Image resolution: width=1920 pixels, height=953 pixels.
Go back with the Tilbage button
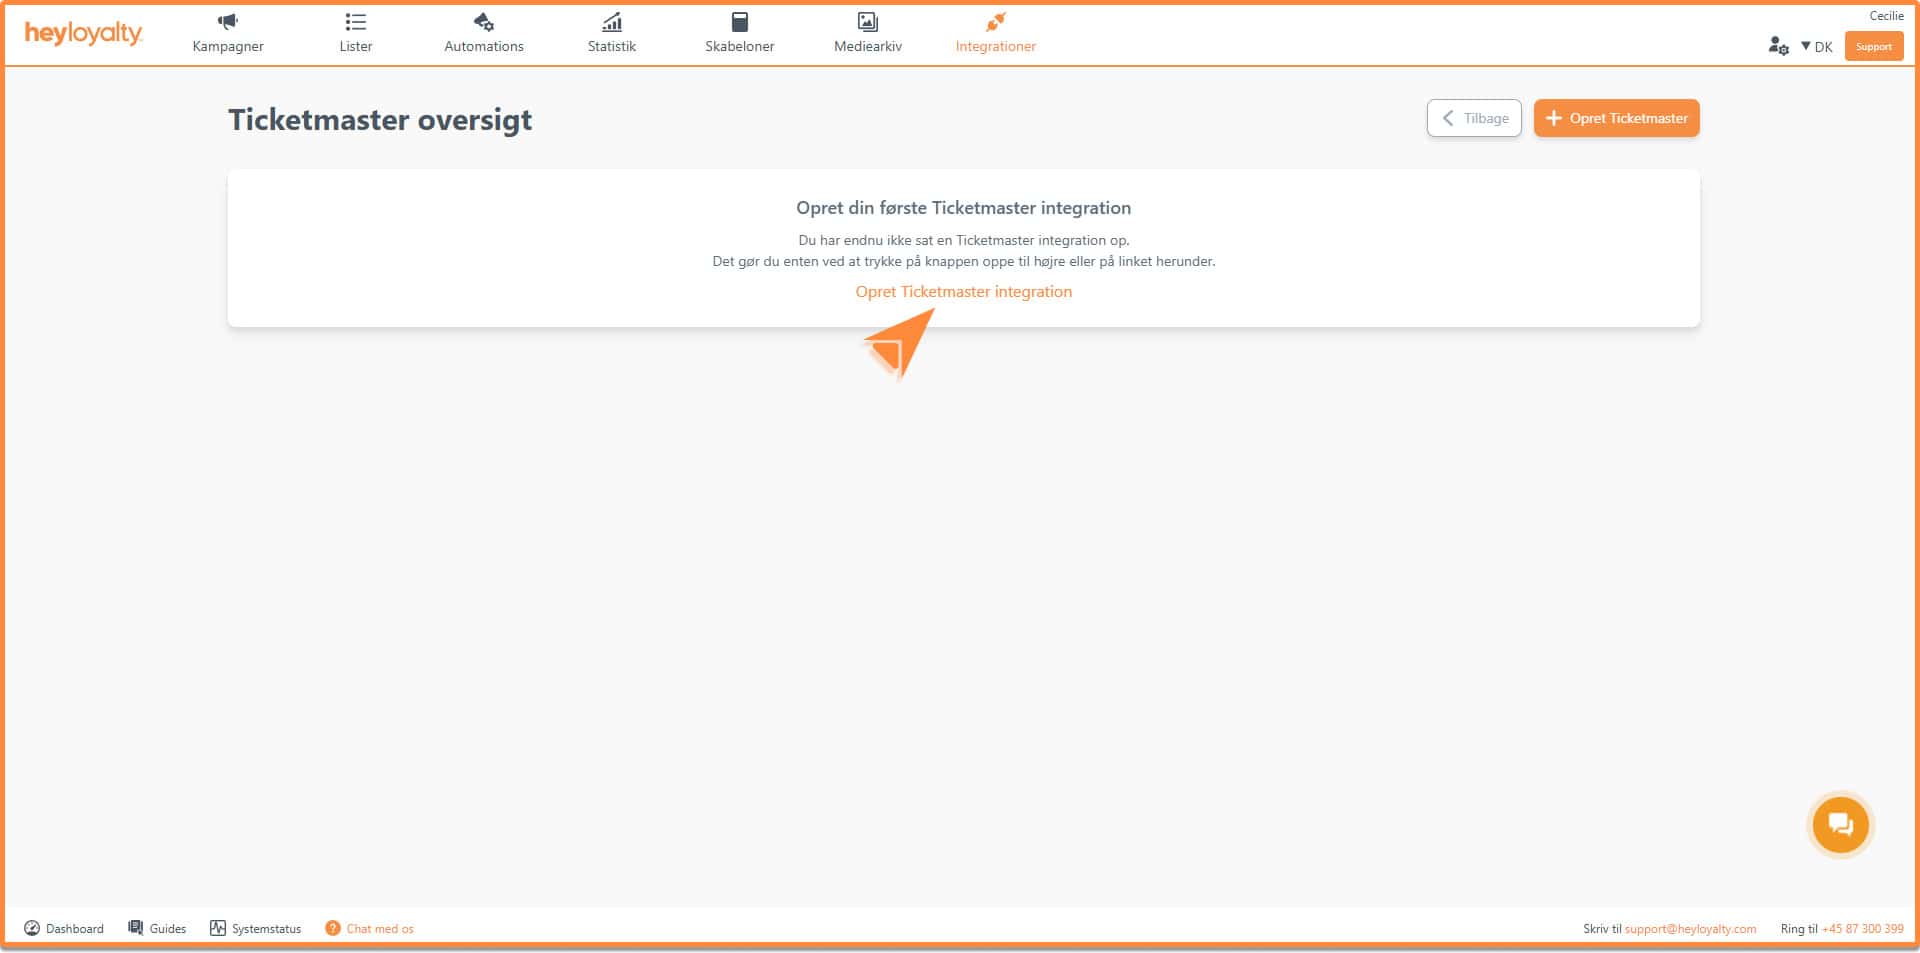(1473, 118)
